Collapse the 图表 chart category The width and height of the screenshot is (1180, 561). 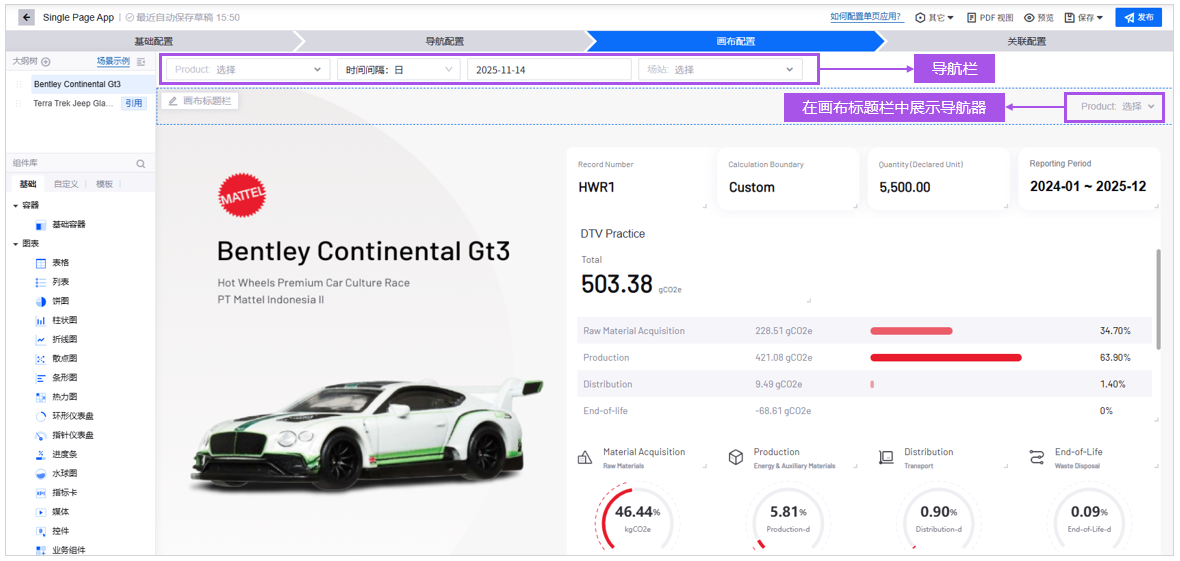click(16, 244)
